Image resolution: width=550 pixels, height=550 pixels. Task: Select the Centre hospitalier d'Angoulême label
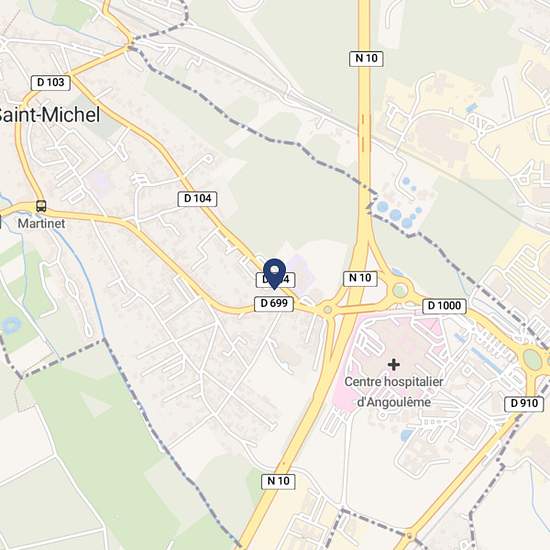tap(394, 391)
